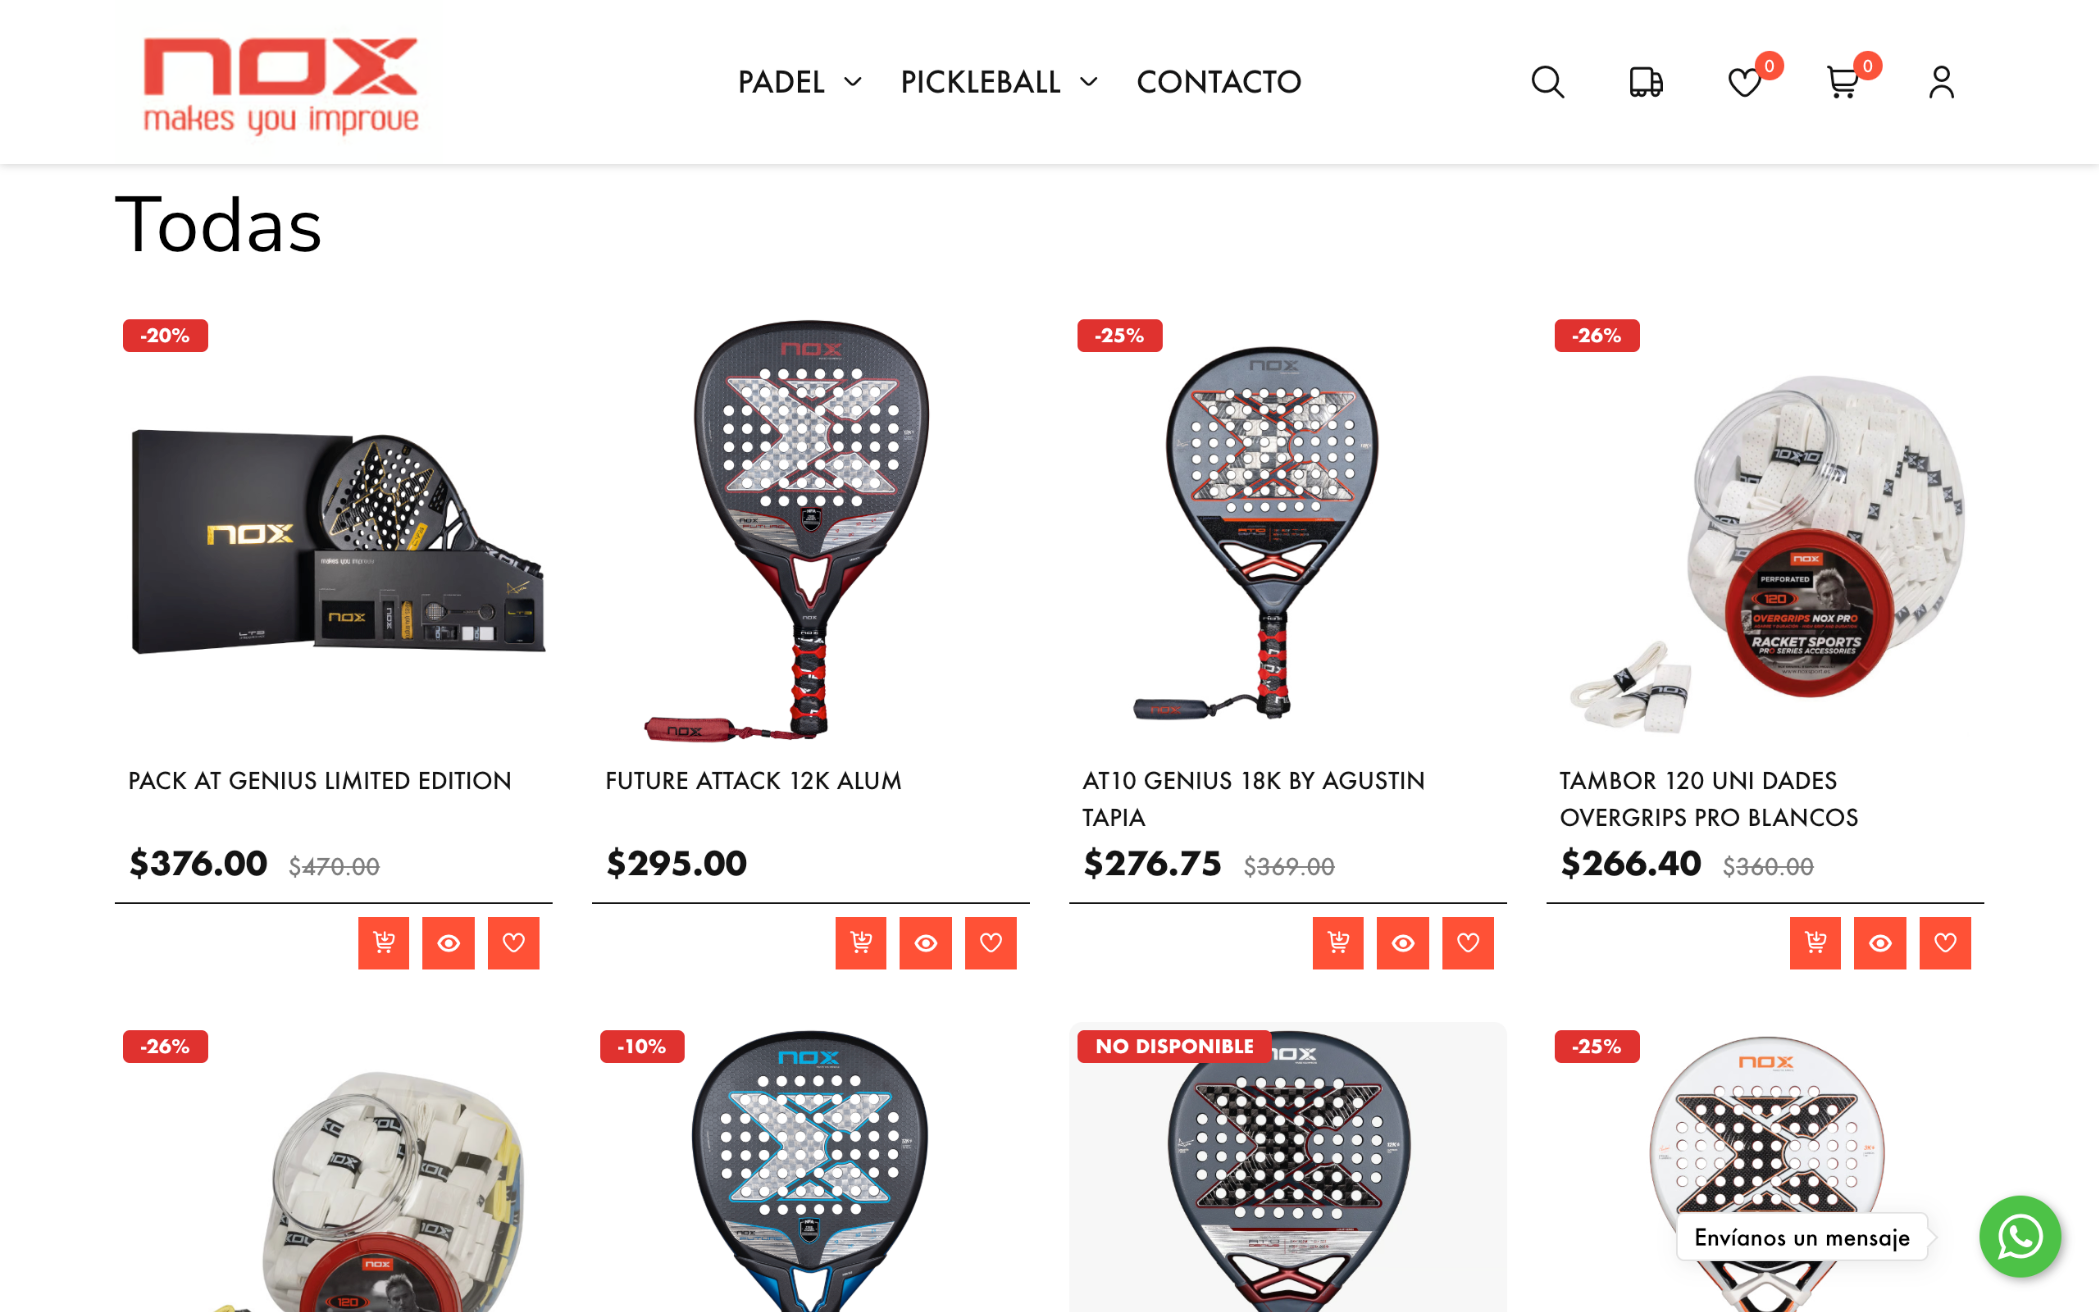Favorite the Future Attack 12K Alum racket
Image resolution: width=2099 pixels, height=1312 pixels.
tap(991, 943)
